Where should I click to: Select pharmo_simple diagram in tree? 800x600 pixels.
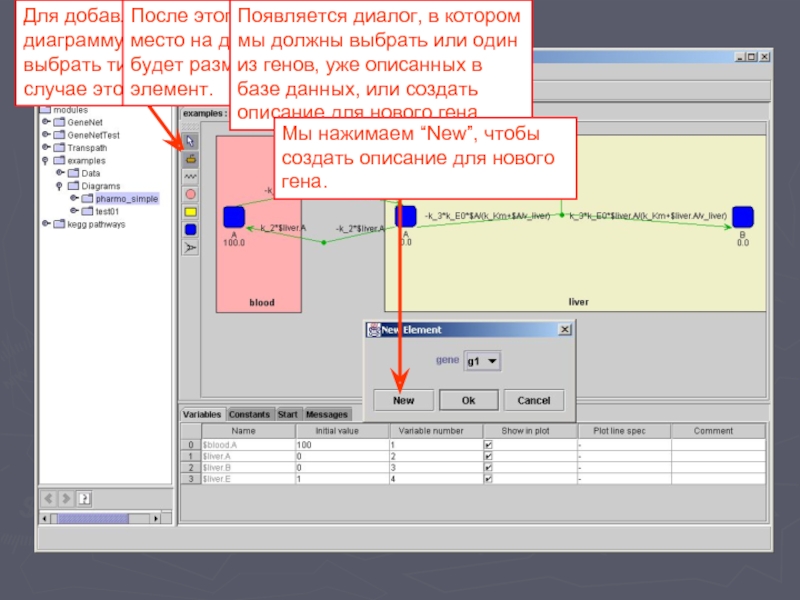point(127,198)
